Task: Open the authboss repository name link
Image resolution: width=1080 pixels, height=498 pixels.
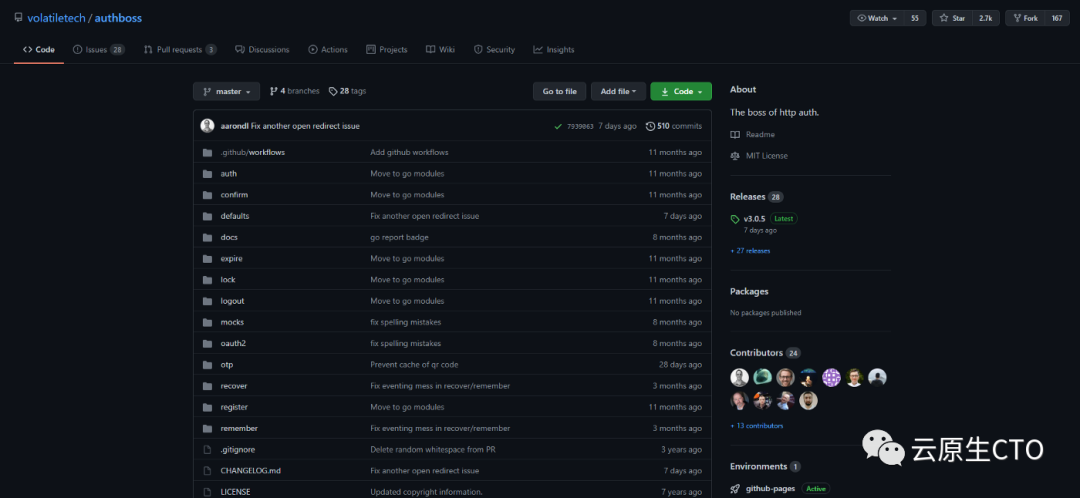Action: tap(118, 18)
